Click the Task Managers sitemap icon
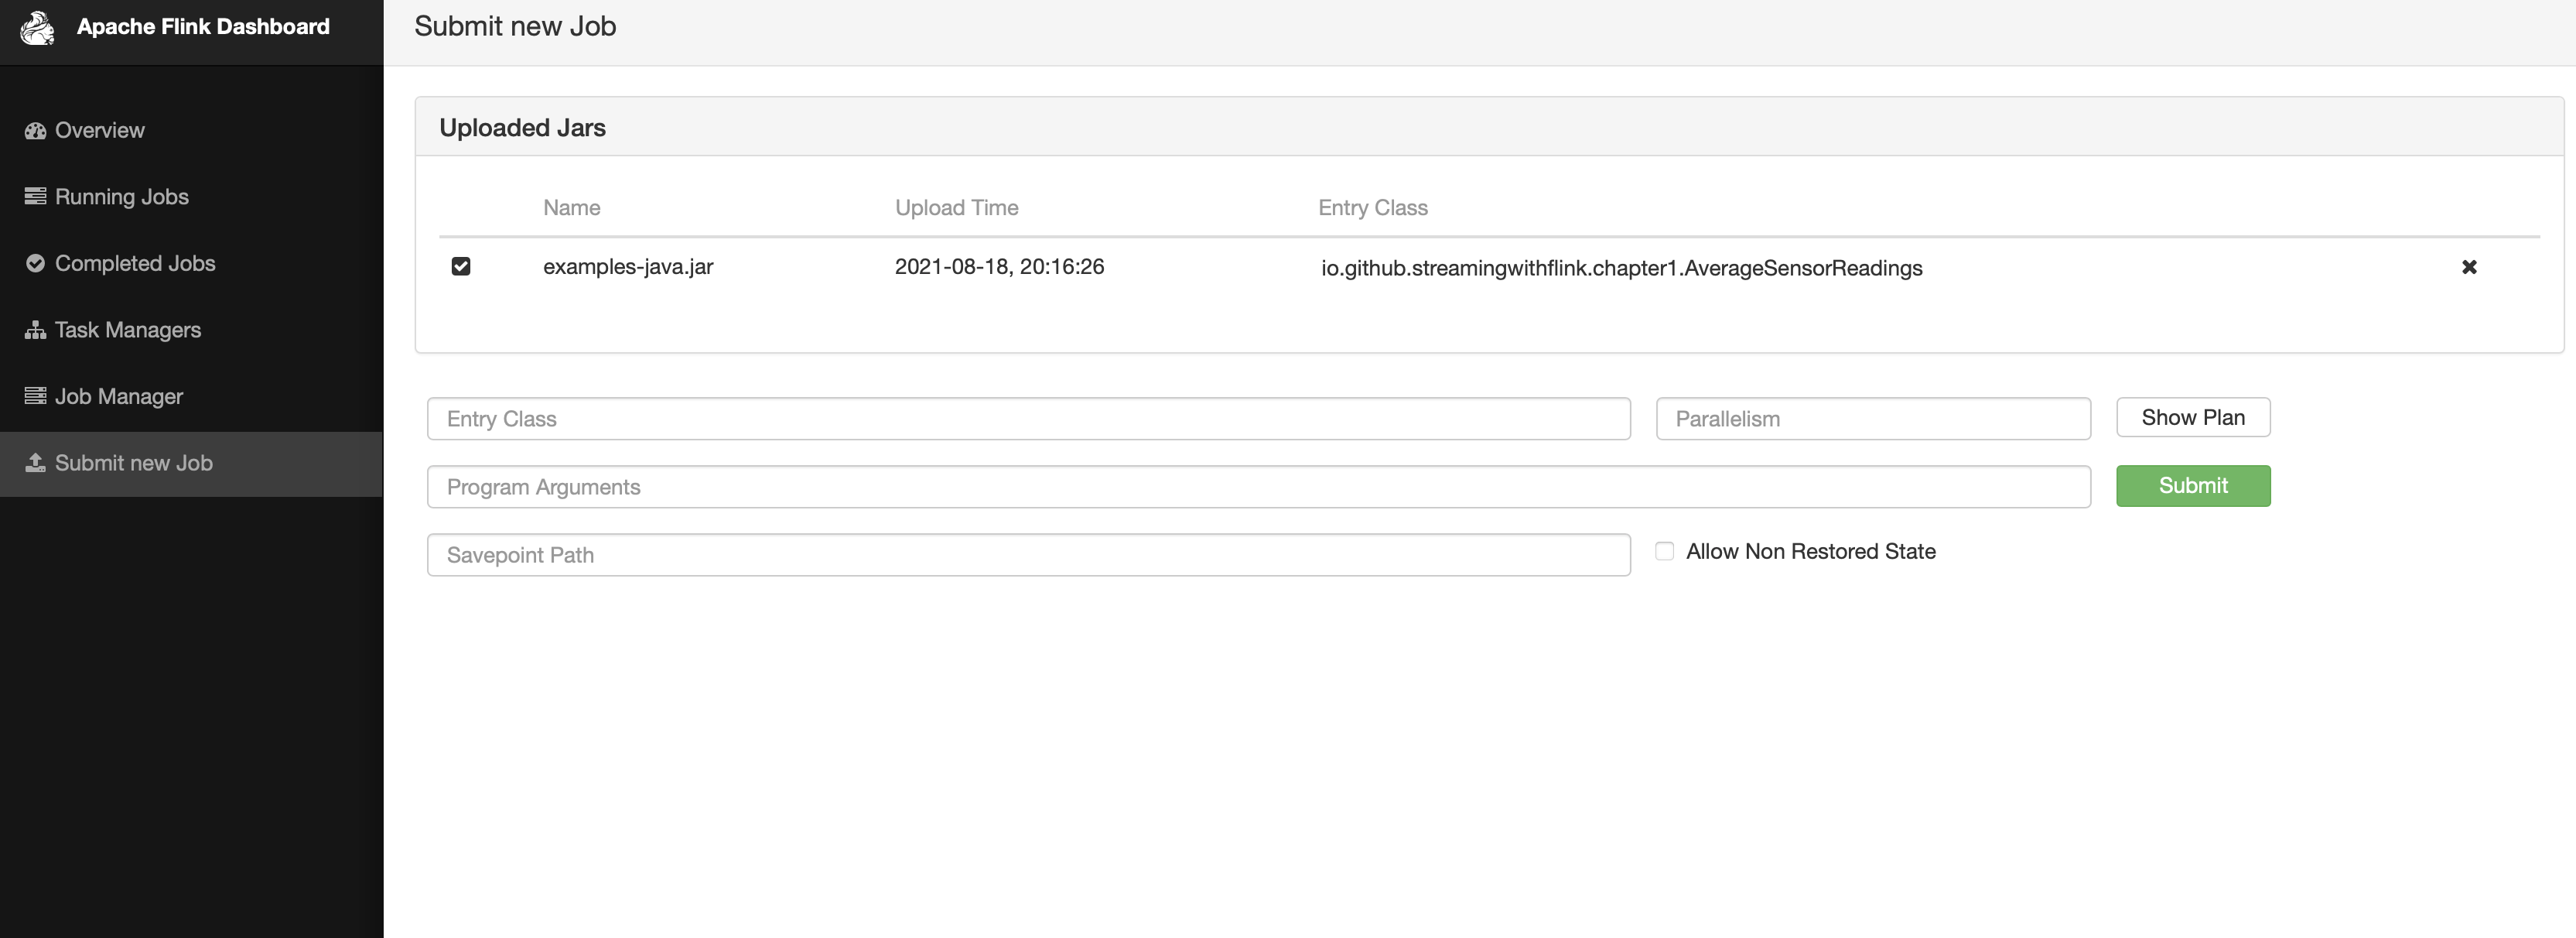Image resolution: width=2576 pixels, height=938 pixels. coord(35,330)
